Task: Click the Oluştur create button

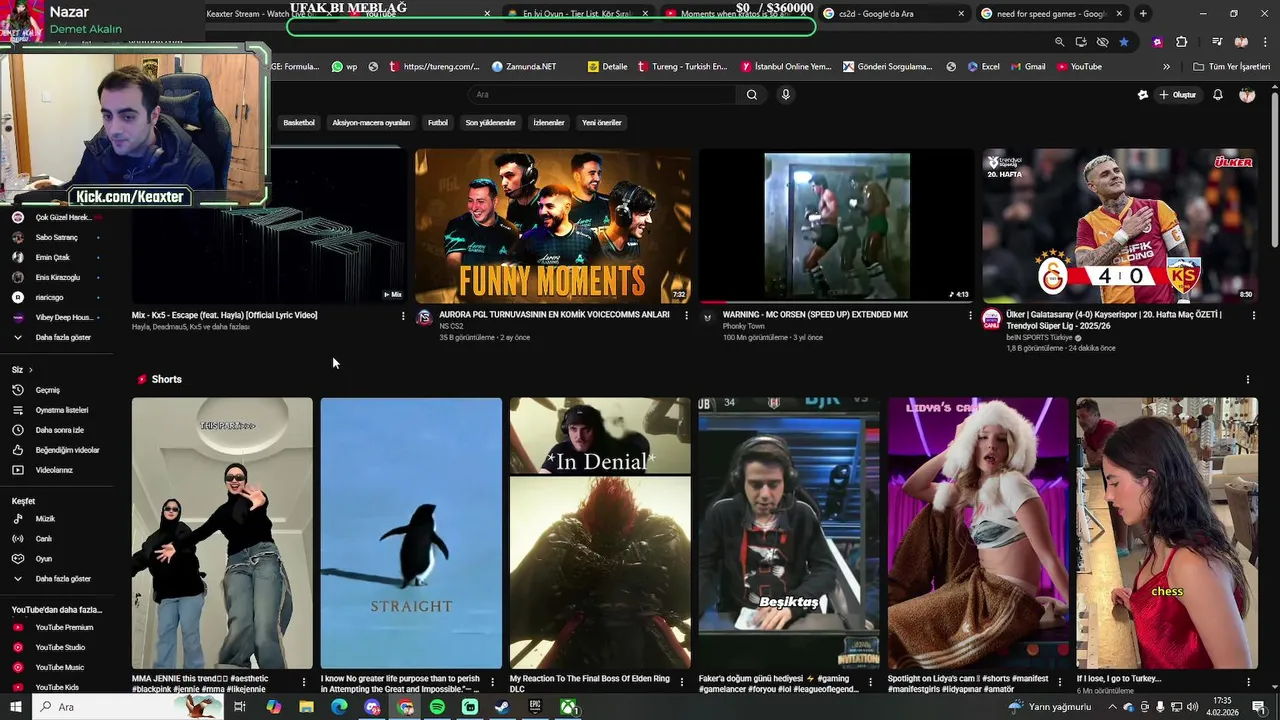Action: click(x=1178, y=95)
